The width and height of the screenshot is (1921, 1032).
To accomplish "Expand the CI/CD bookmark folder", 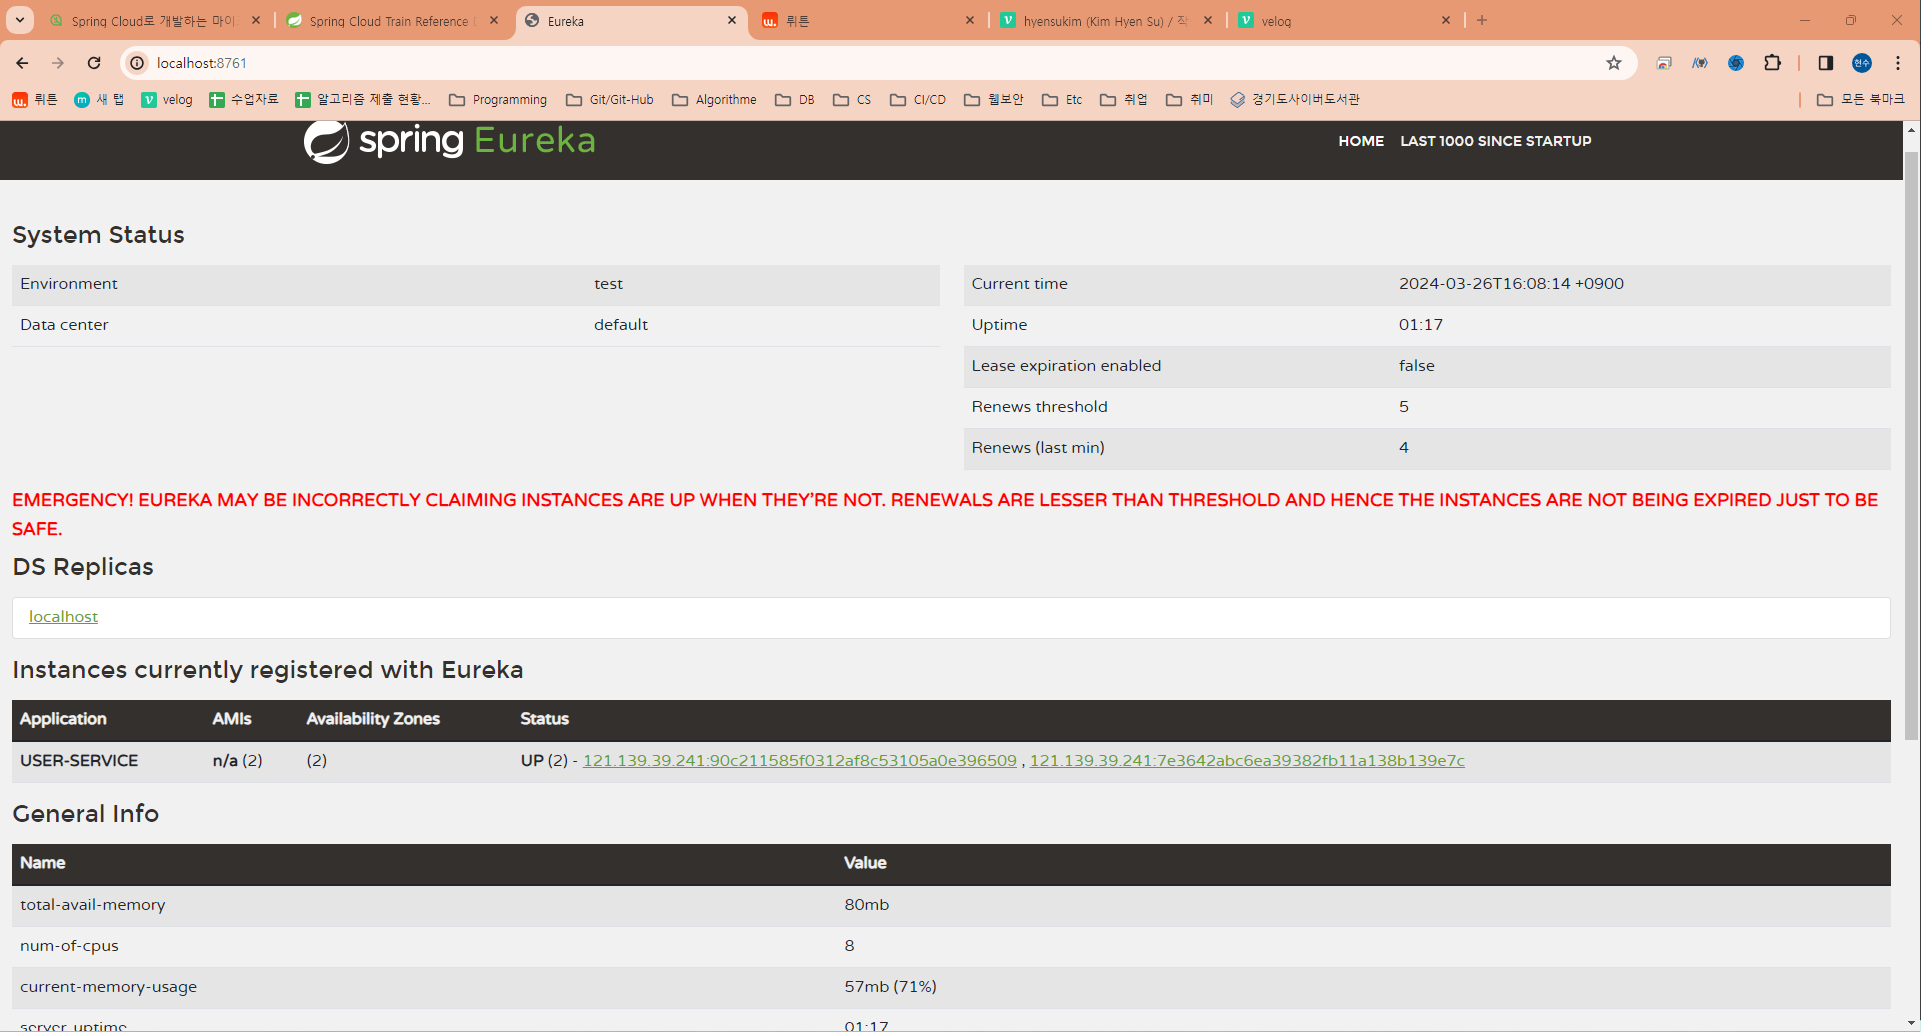I will coord(918,99).
